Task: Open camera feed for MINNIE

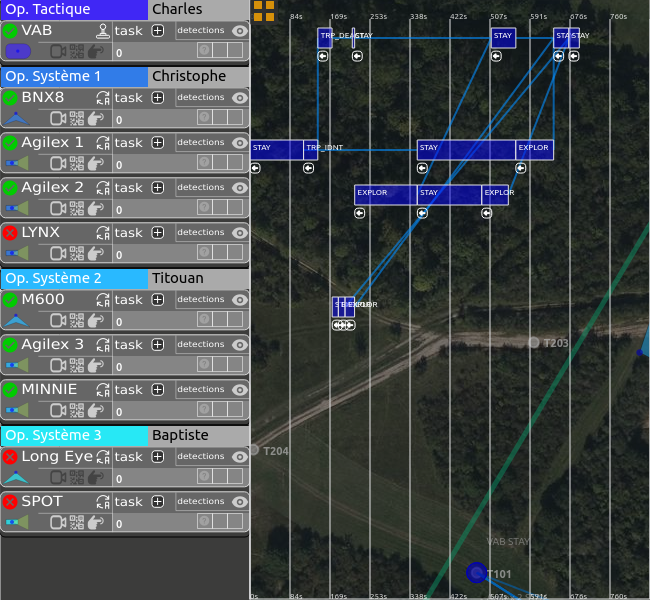Action: (x=58, y=410)
